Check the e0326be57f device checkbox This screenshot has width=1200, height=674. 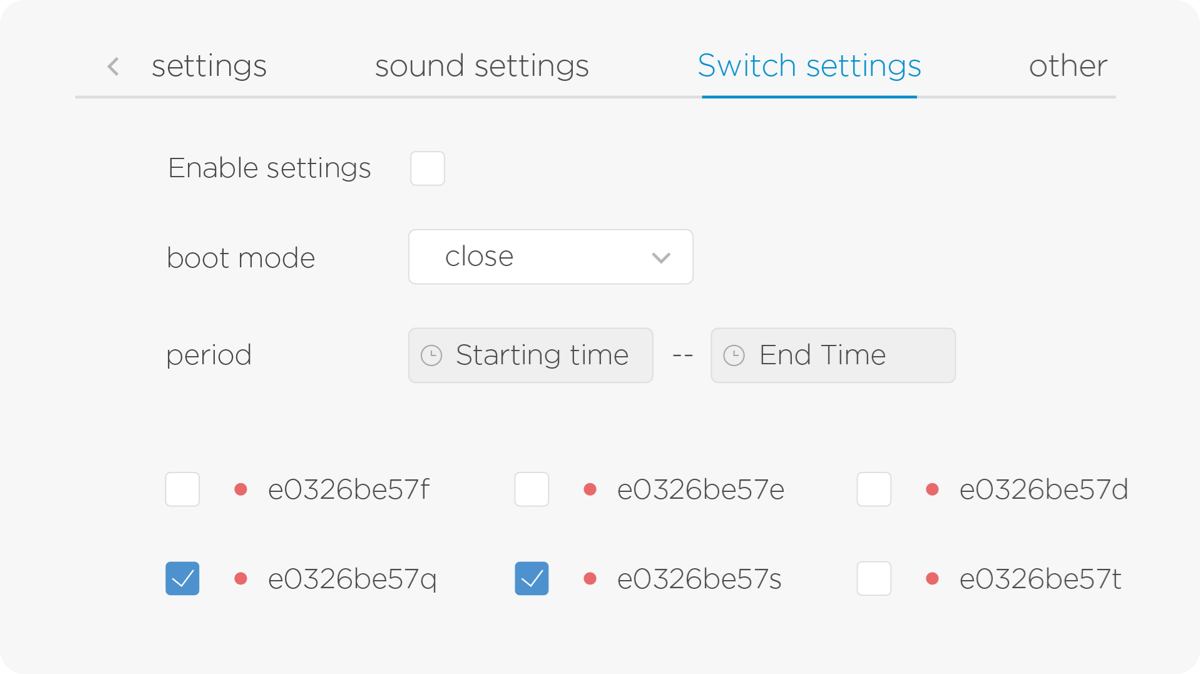[x=182, y=490]
